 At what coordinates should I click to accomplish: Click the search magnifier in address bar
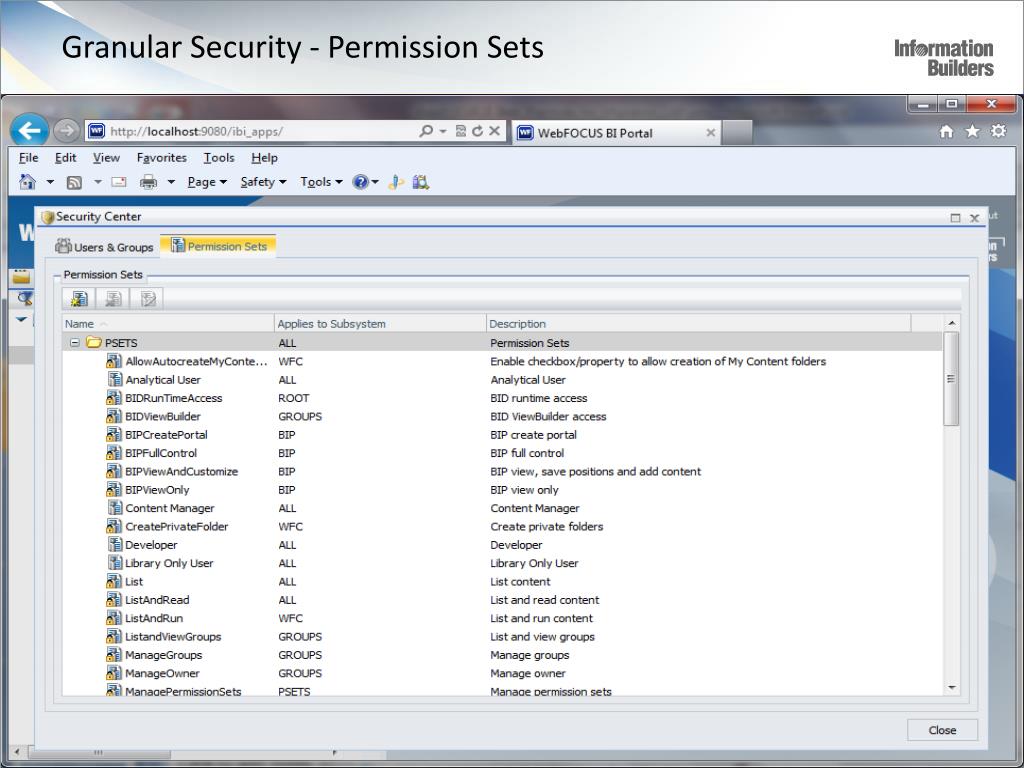pos(426,131)
